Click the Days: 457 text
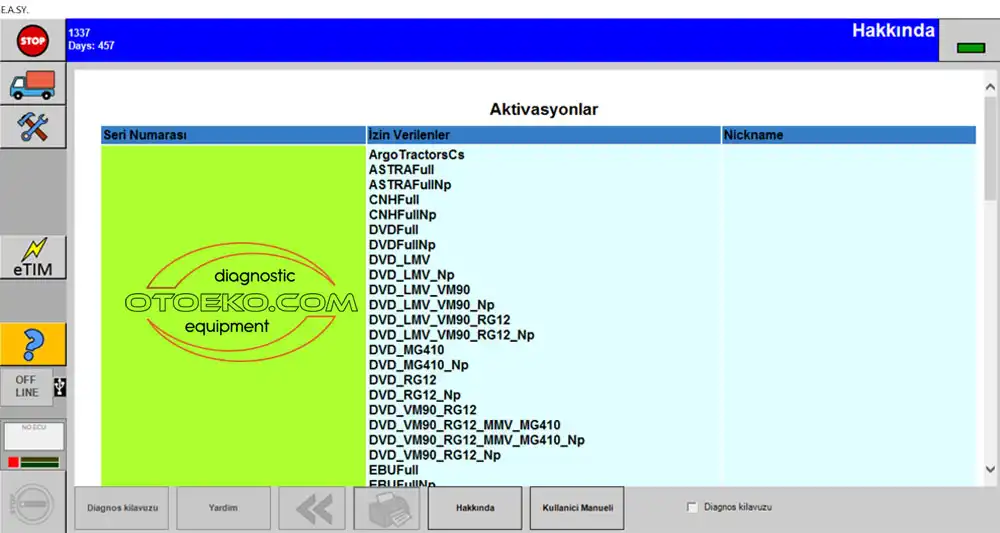 [x=91, y=46]
